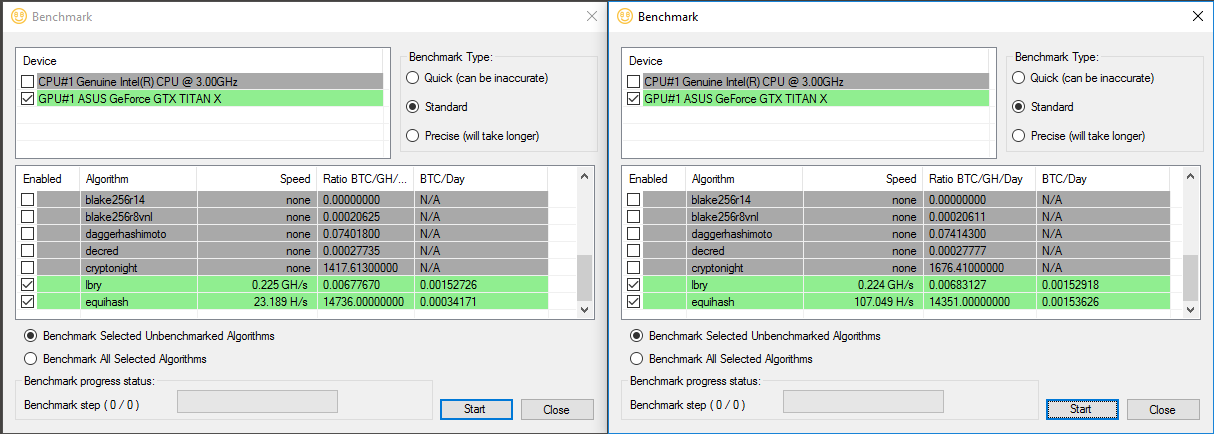
Task: Click the Algorithm column header in the left window
Action: point(138,179)
